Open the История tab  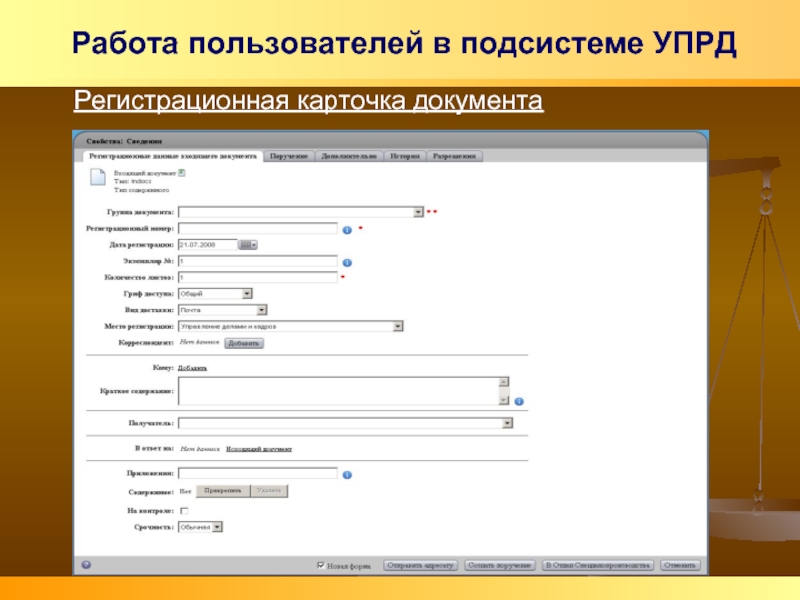coord(405,156)
